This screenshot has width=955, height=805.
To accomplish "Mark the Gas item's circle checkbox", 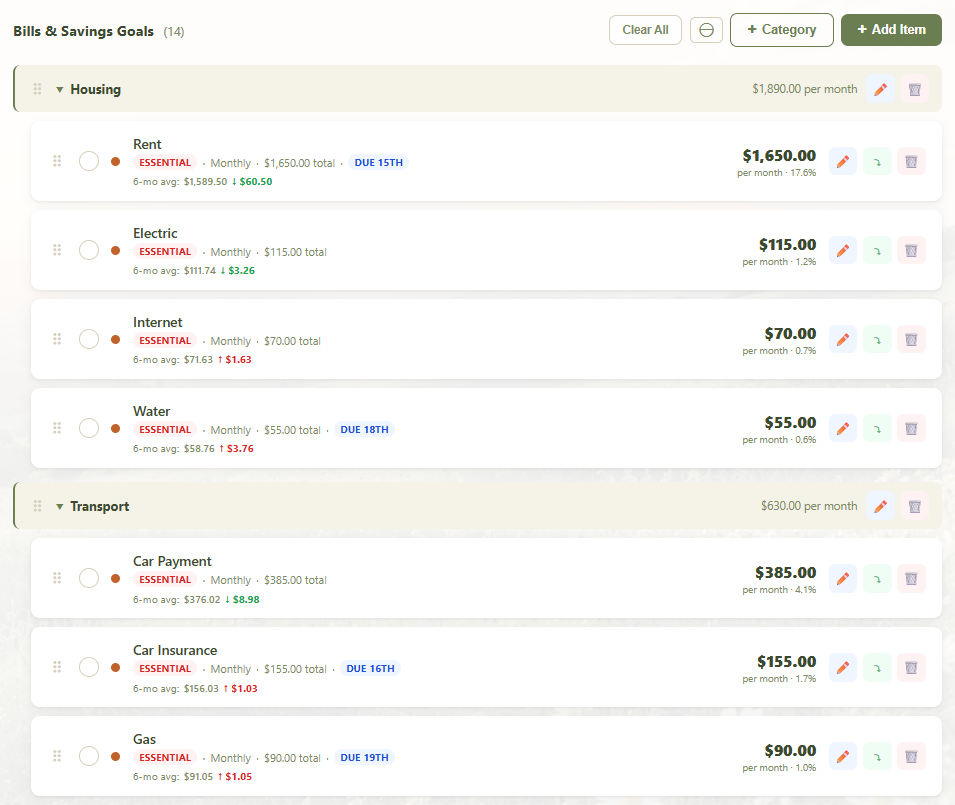I will coord(89,756).
